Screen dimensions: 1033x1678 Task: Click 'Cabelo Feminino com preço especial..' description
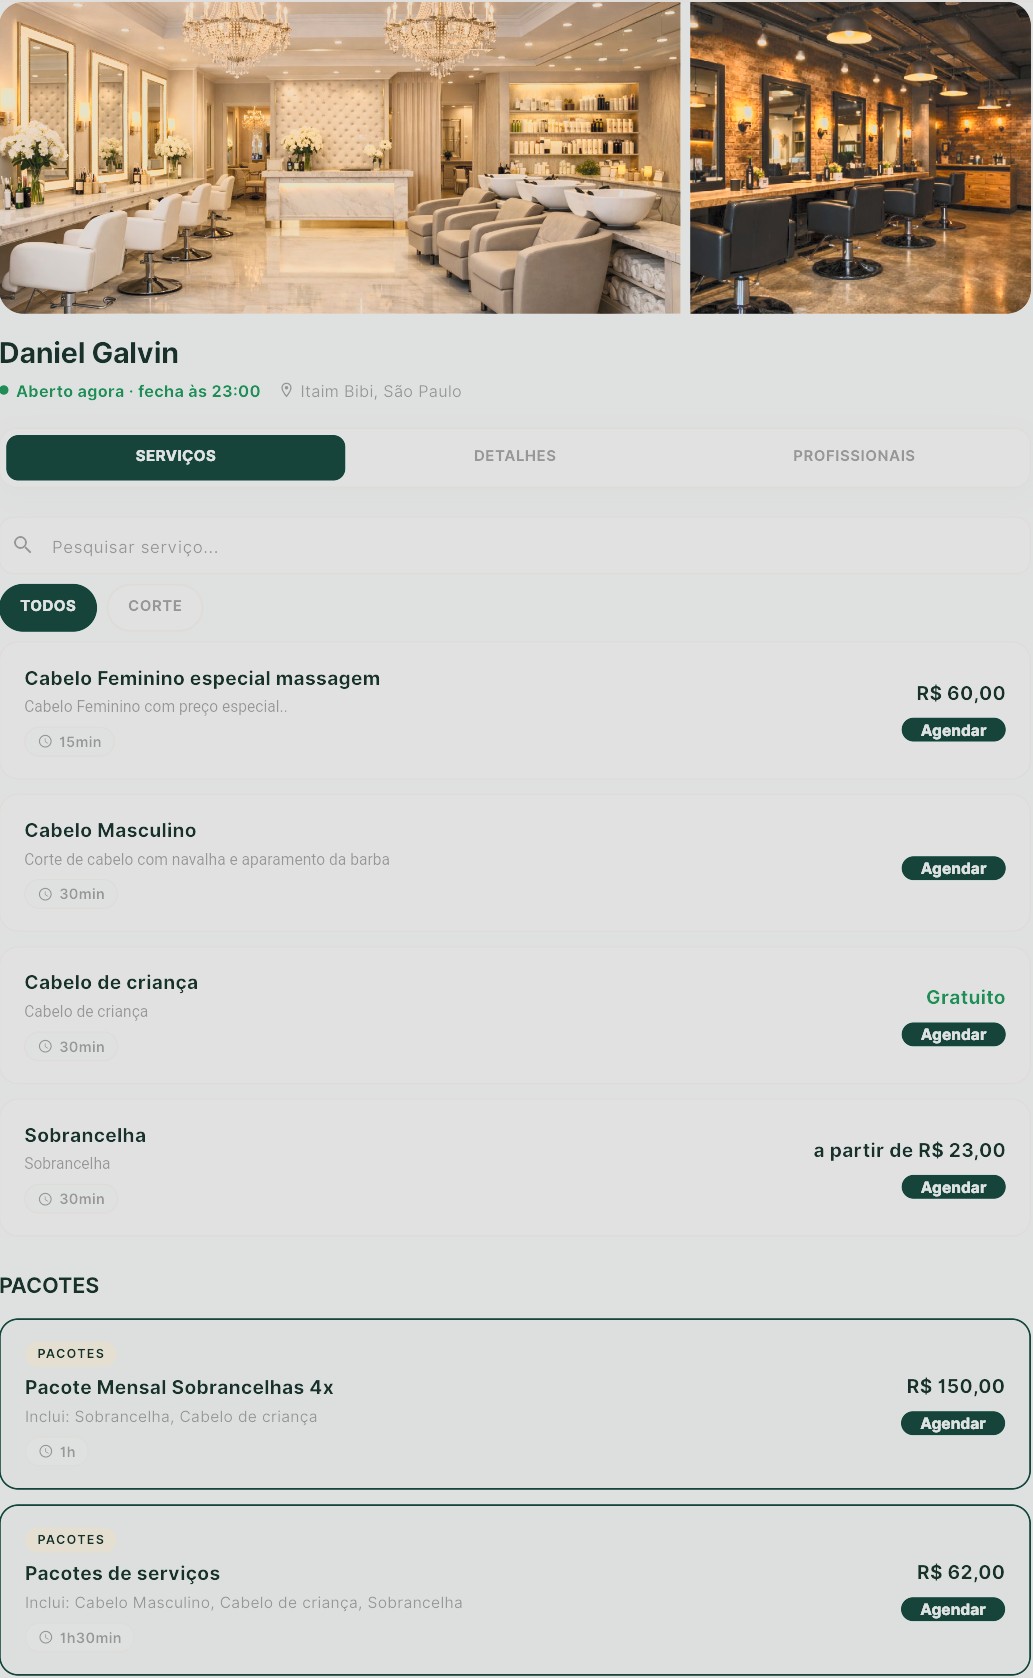coord(156,706)
